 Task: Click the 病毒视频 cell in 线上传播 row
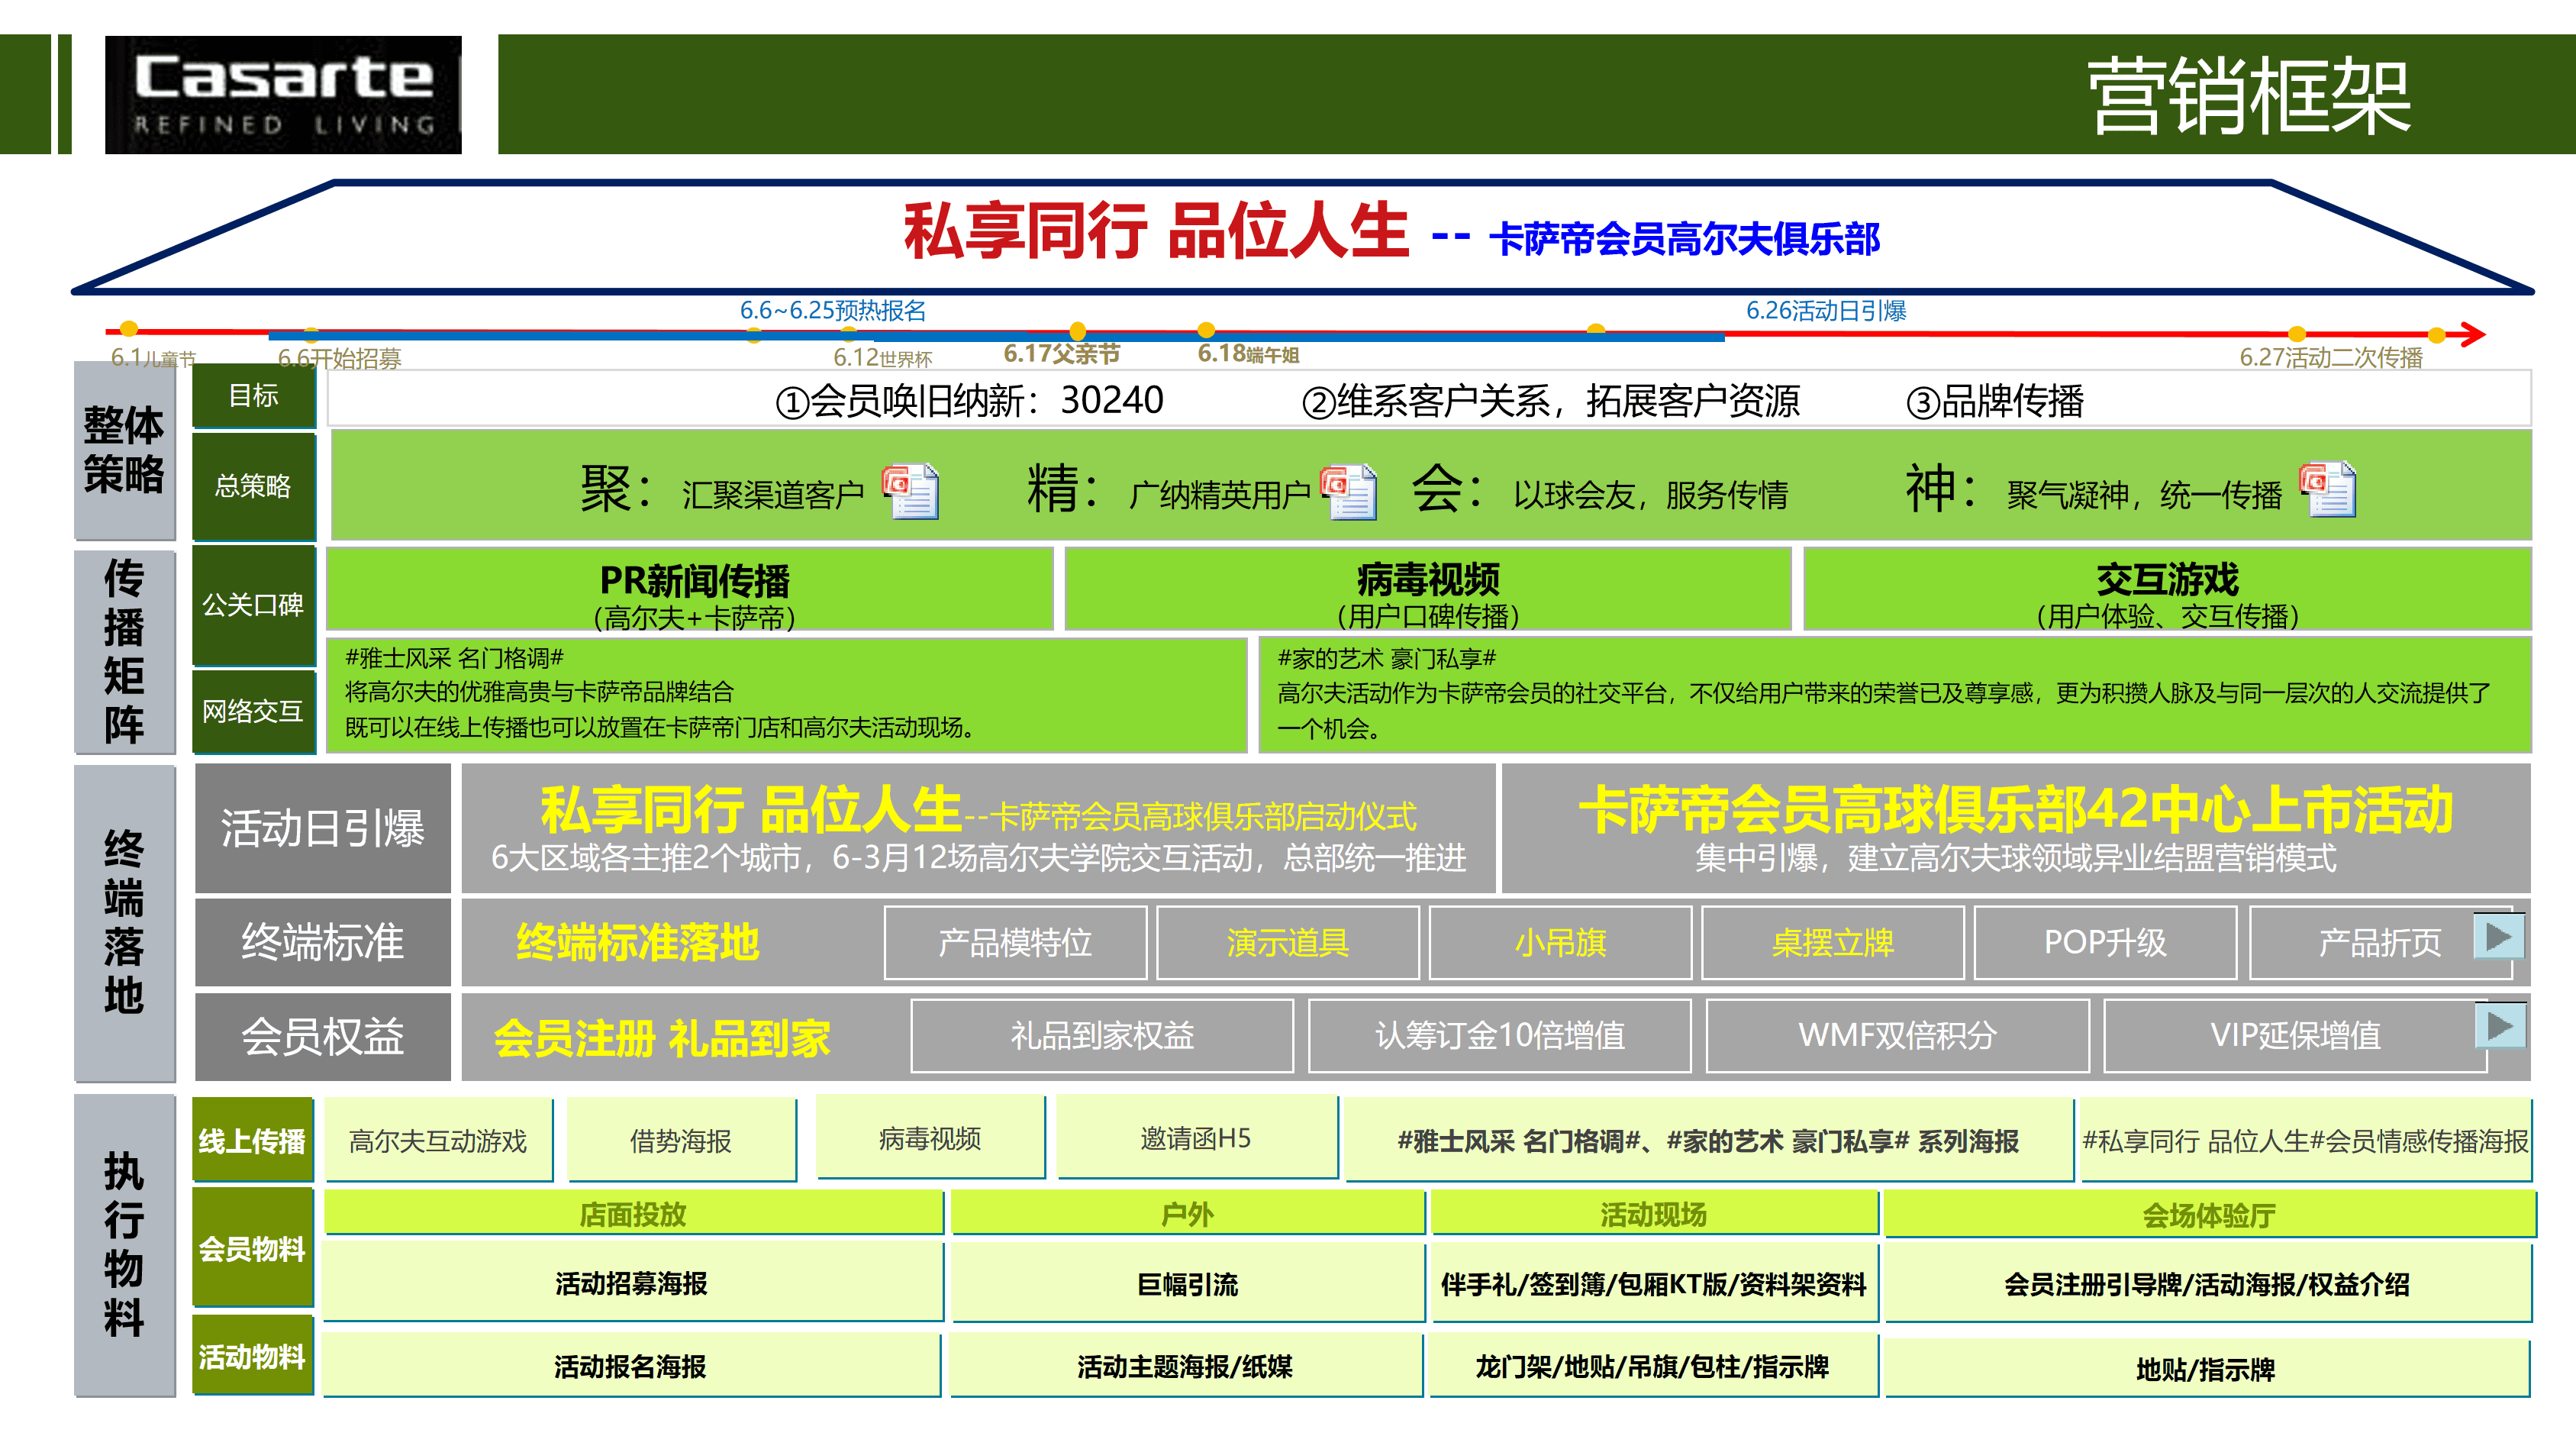[930, 1138]
